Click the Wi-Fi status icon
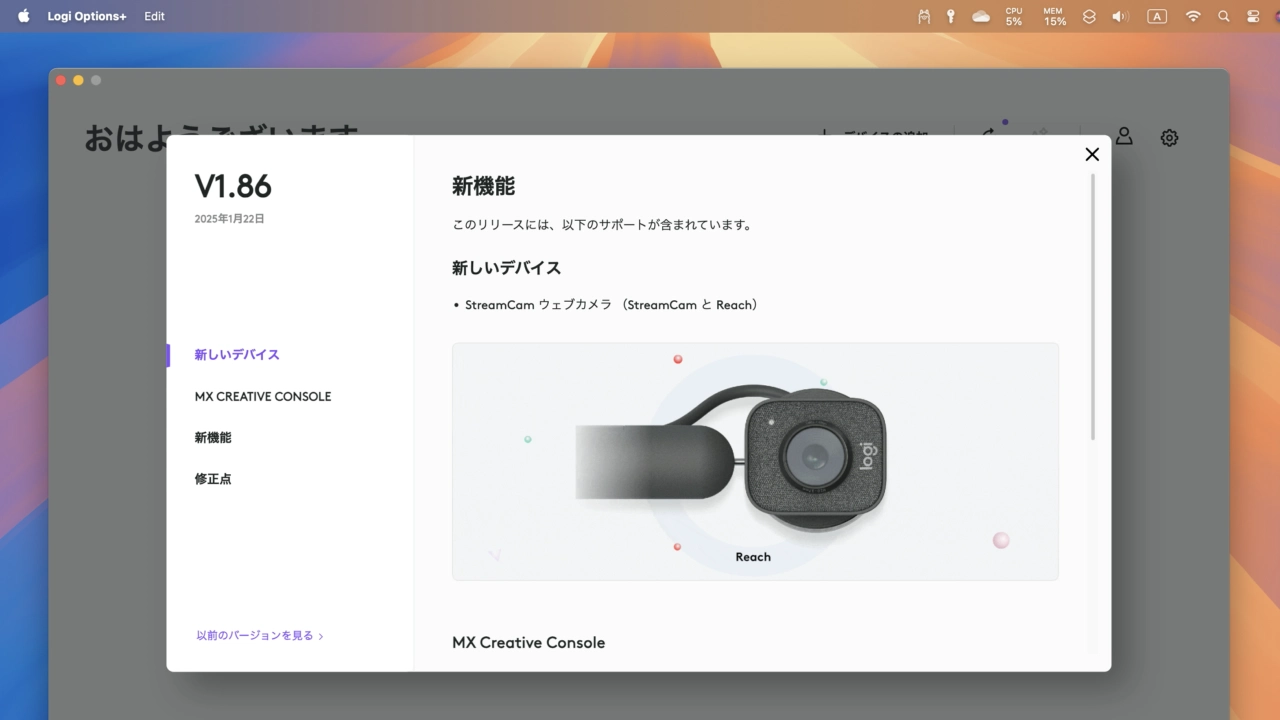The height and width of the screenshot is (720, 1280). coord(1193,16)
